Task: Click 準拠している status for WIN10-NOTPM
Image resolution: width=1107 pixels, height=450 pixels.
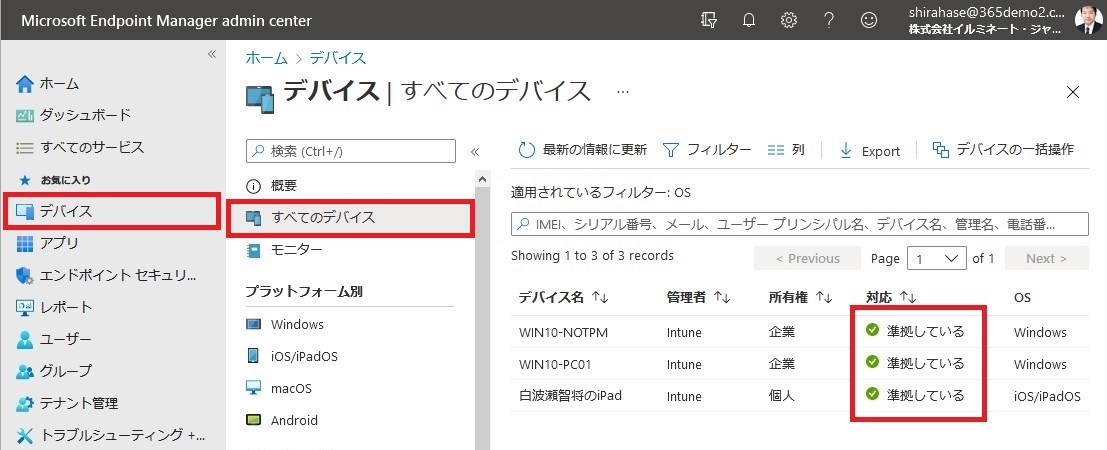Action: (x=915, y=331)
